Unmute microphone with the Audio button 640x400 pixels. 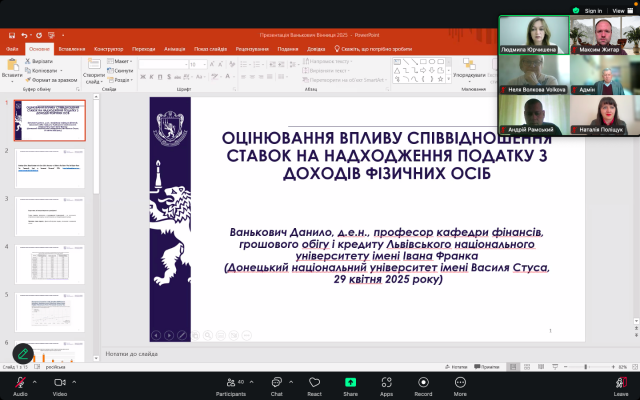tap(19, 382)
